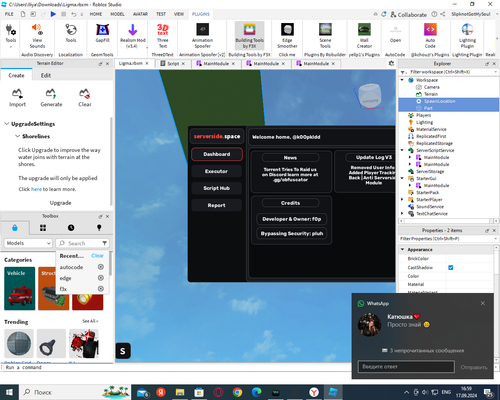
Task: Activate Building Tools by F3X
Action: 250,36
